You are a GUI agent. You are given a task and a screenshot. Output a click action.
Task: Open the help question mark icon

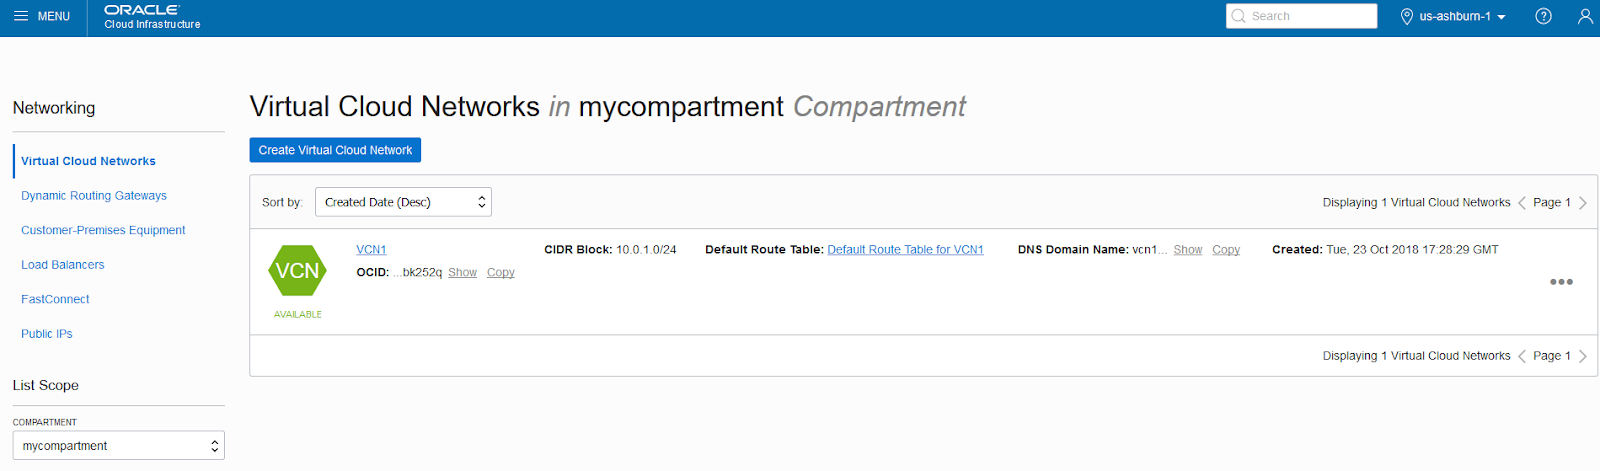pyautogui.click(x=1543, y=16)
